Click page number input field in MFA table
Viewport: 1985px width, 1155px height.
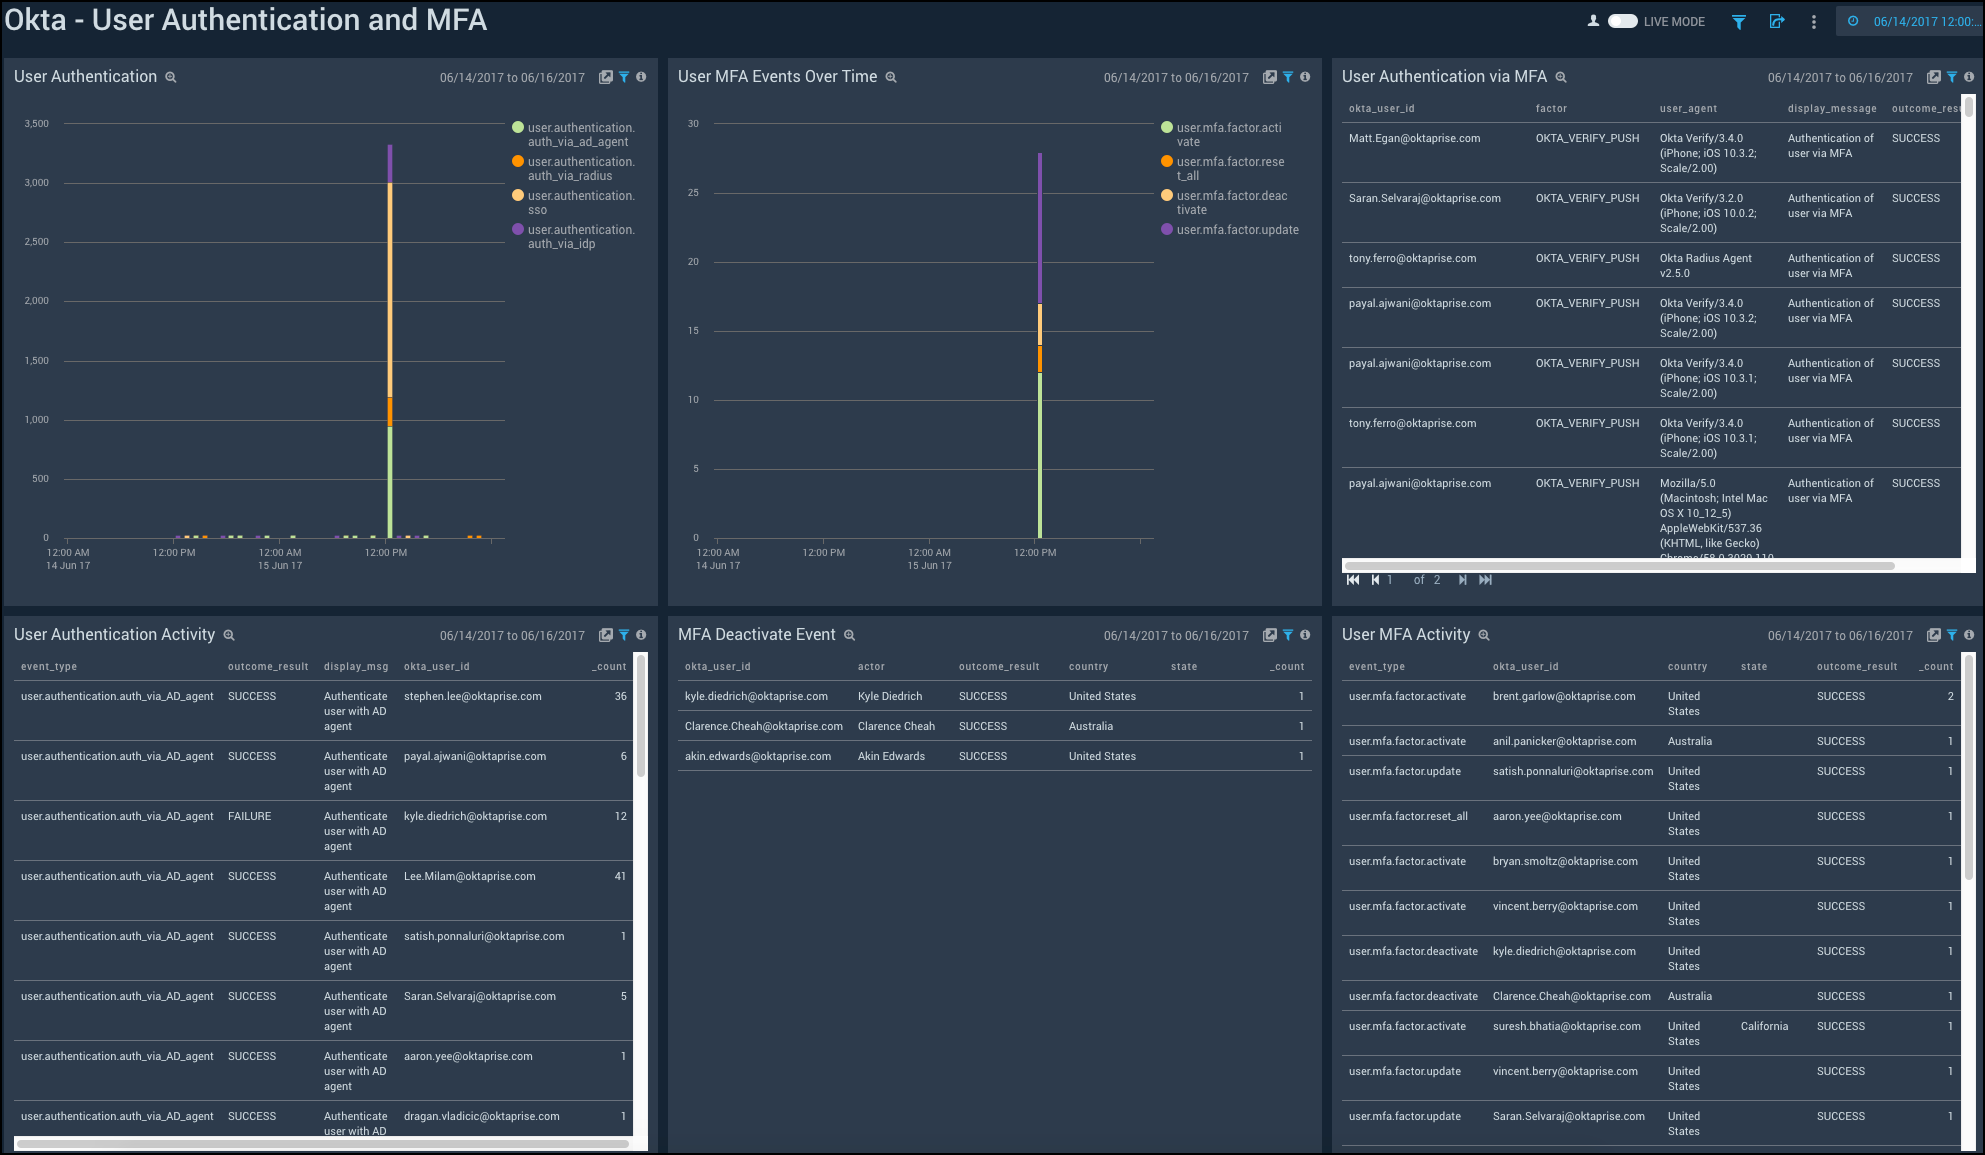coord(1393,579)
